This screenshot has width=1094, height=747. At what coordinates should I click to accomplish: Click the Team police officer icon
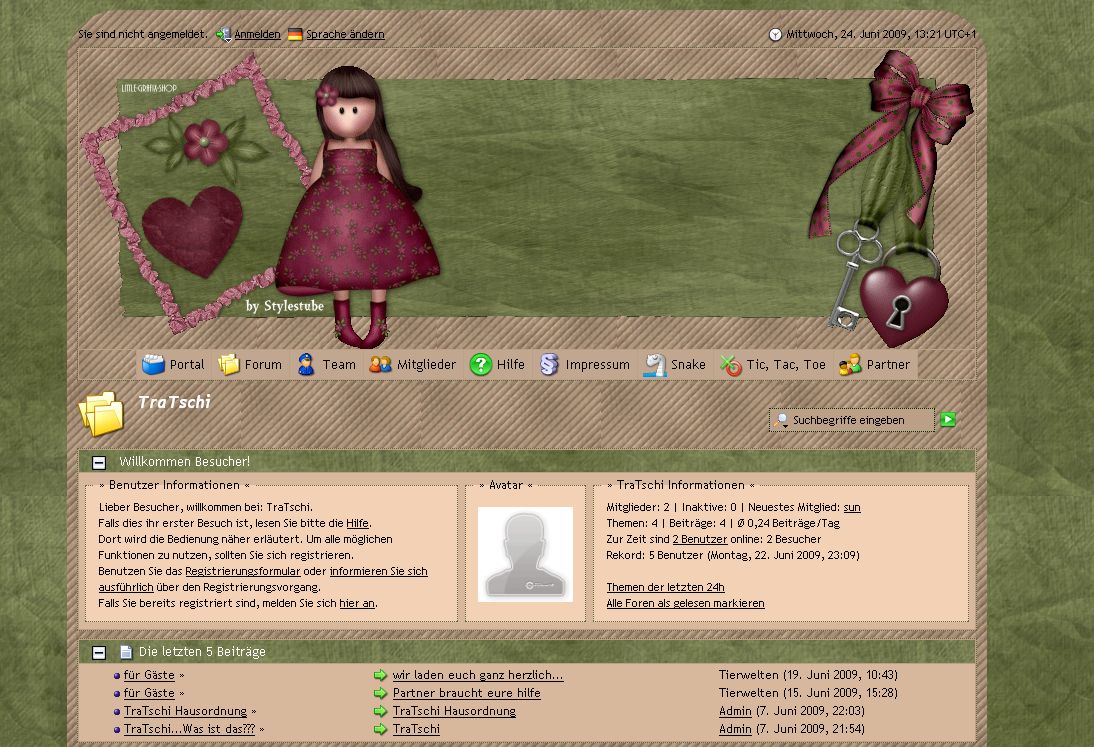(x=306, y=365)
